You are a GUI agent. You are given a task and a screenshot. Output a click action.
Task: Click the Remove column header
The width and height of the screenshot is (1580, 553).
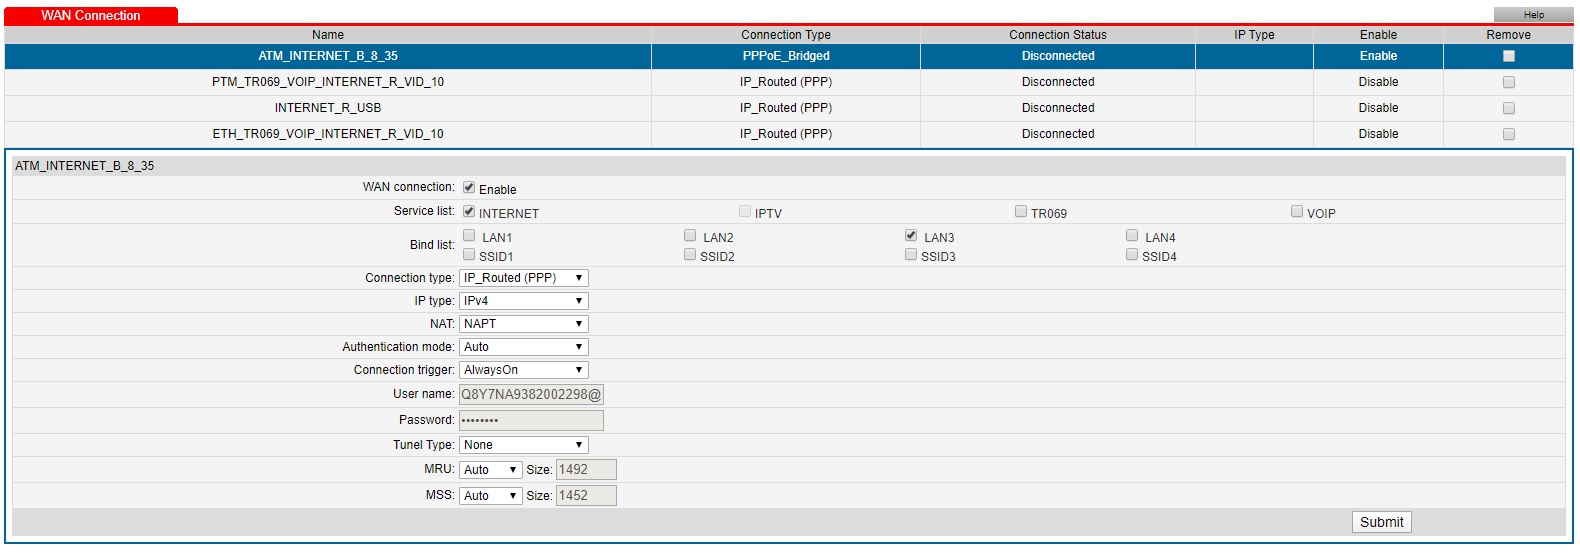[x=1508, y=35]
